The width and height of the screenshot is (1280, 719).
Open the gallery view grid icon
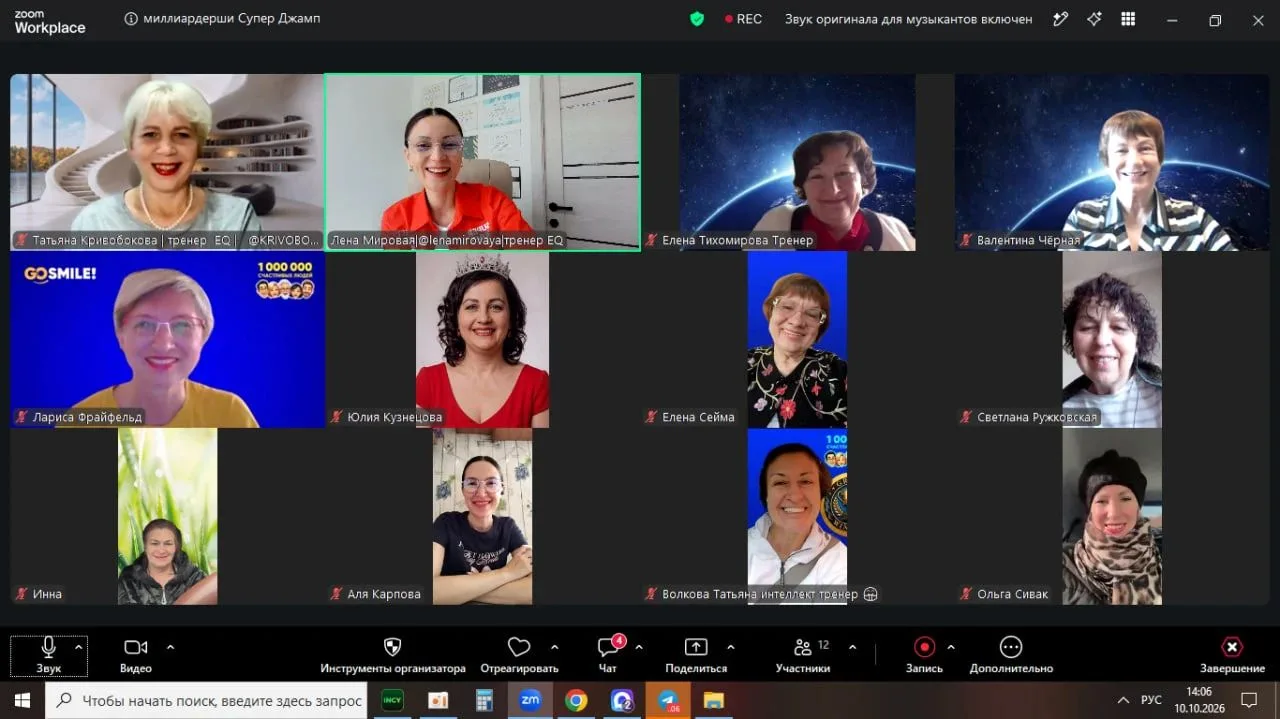(x=1128, y=19)
